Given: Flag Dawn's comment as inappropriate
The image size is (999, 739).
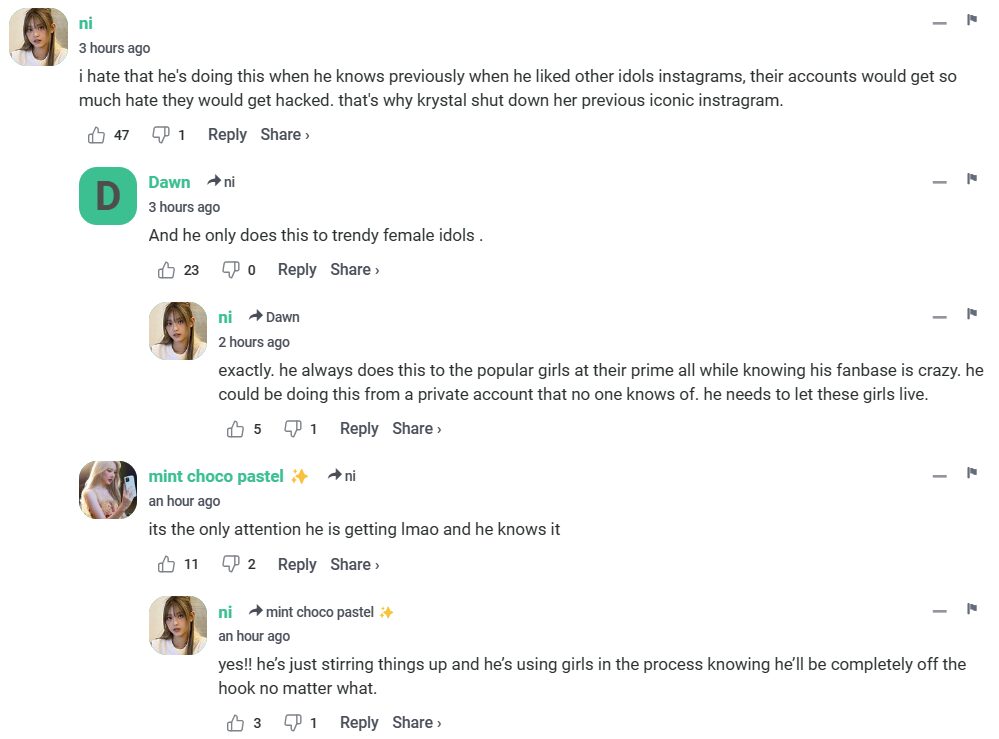Looking at the screenshot, I should pyautogui.click(x=971, y=179).
